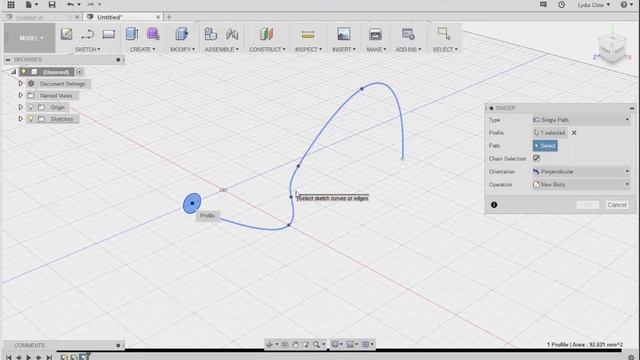Add a new design tab
Viewport: 640px width, 360px height.
tap(169, 17)
